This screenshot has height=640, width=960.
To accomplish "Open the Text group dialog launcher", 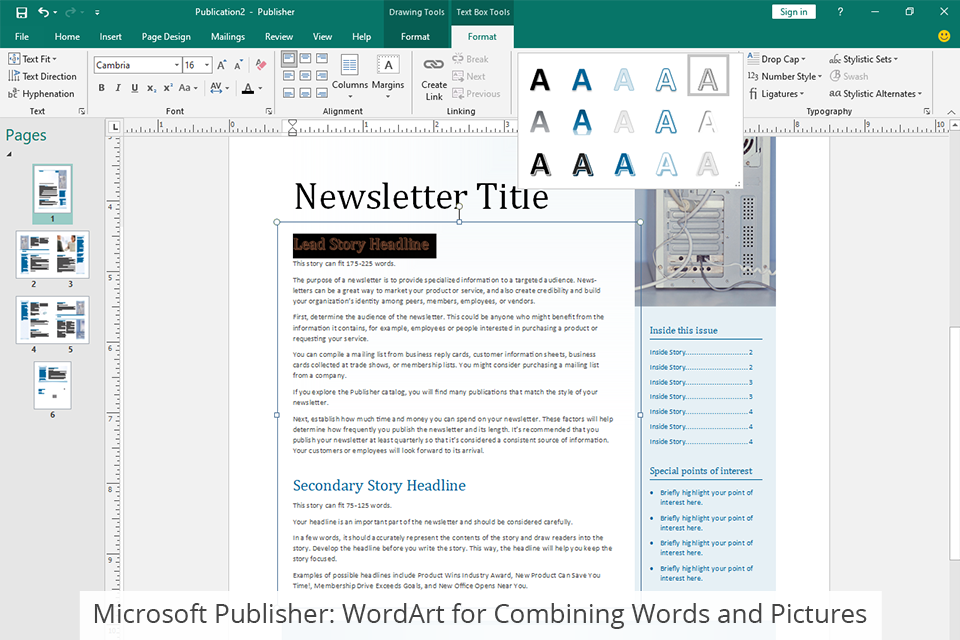I will click(x=81, y=111).
